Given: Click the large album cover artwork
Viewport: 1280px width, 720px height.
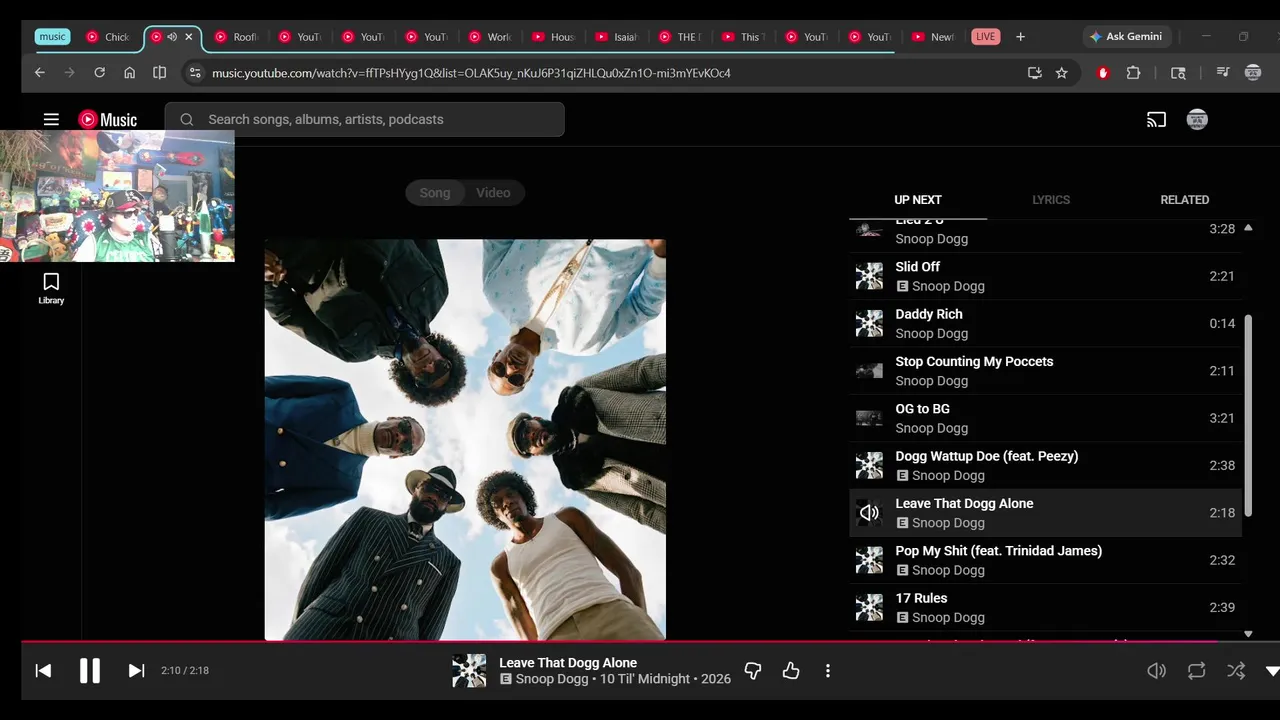Looking at the screenshot, I should coord(465,439).
